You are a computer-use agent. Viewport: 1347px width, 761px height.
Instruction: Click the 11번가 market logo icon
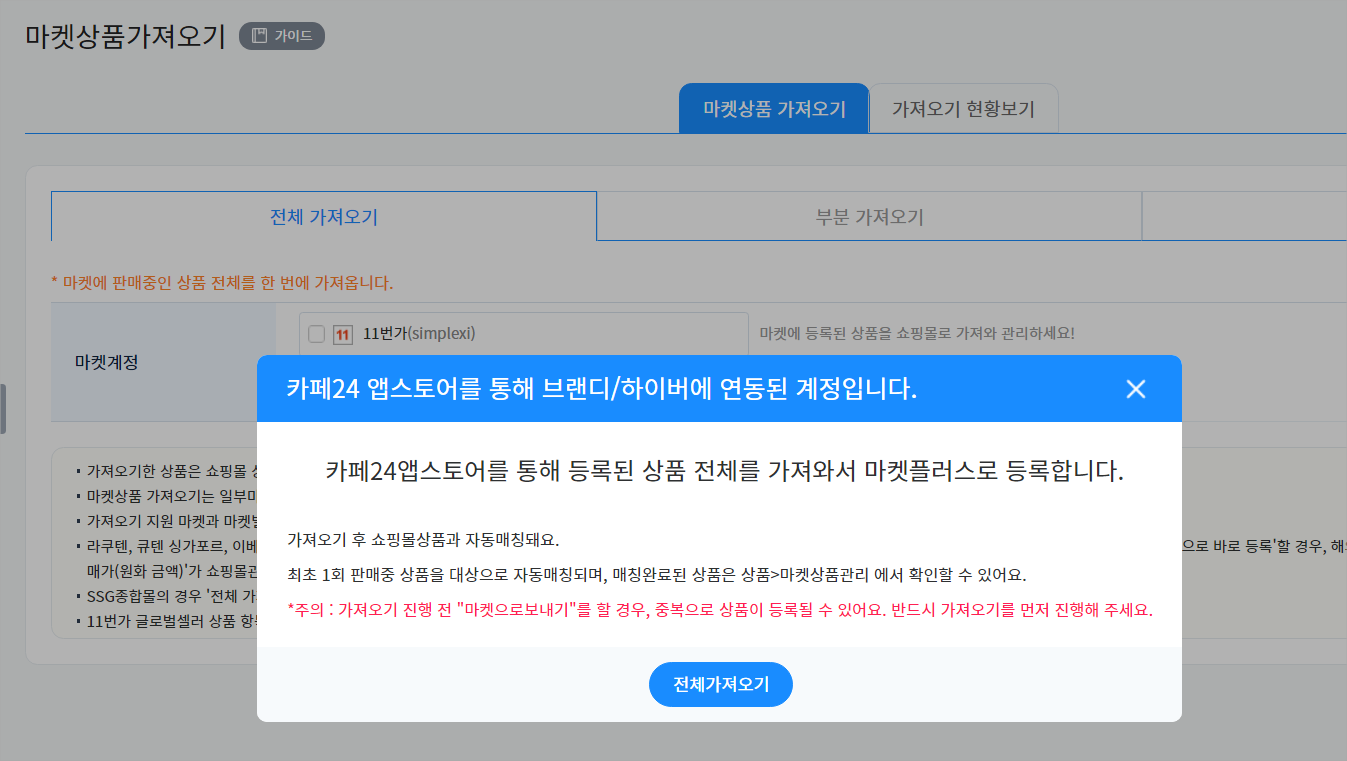[x=342, y=334]
